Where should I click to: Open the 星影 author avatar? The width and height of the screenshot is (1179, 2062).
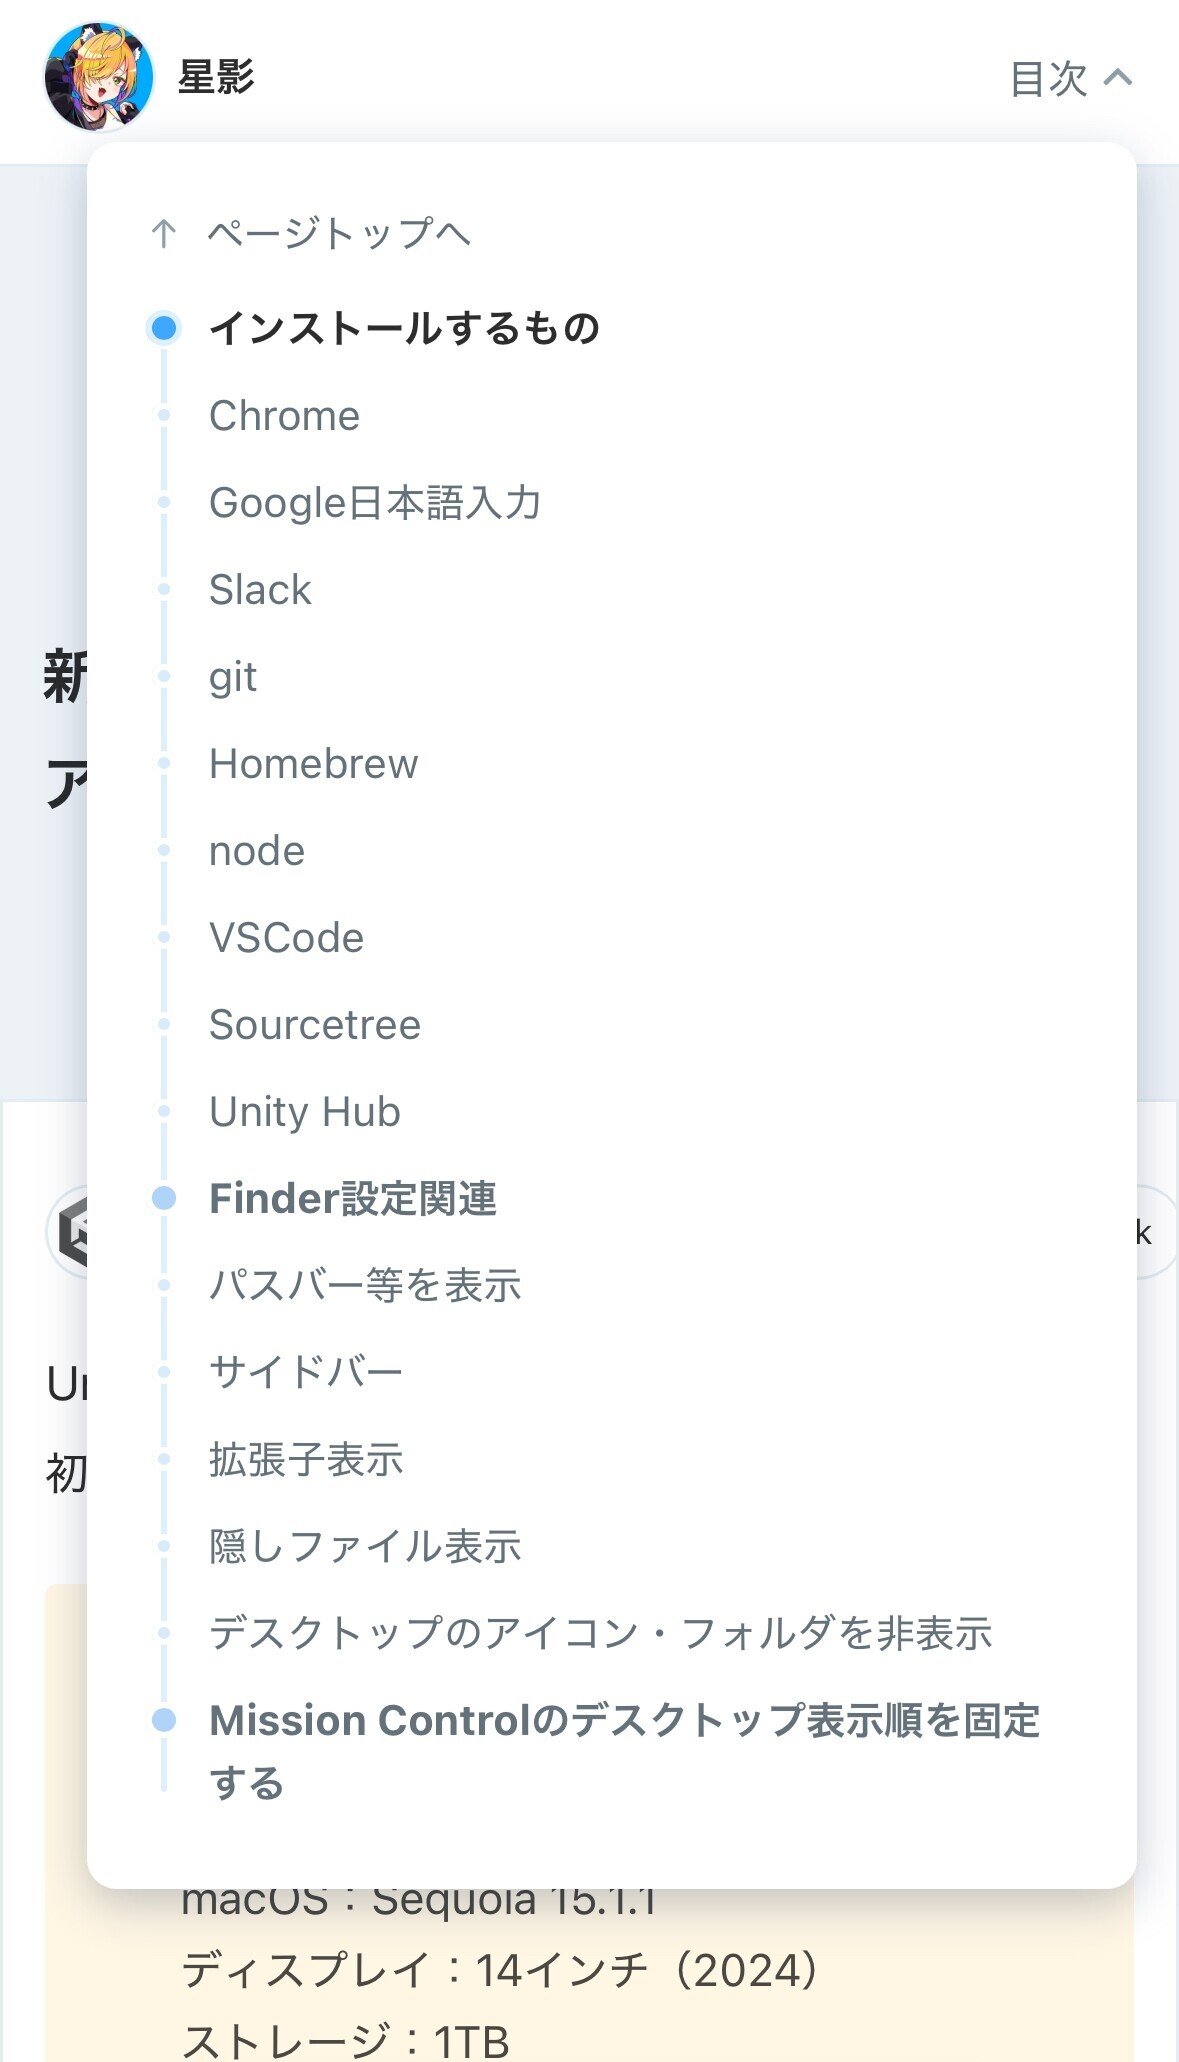pyautogui.click(x=99, y=77)
